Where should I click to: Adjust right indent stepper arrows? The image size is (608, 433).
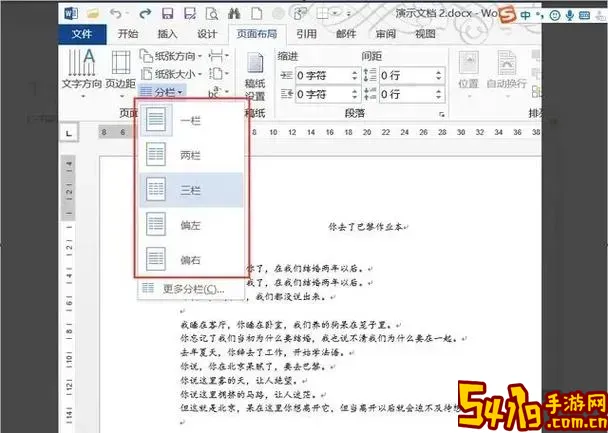pyautogui.click(x=354, y=94)
